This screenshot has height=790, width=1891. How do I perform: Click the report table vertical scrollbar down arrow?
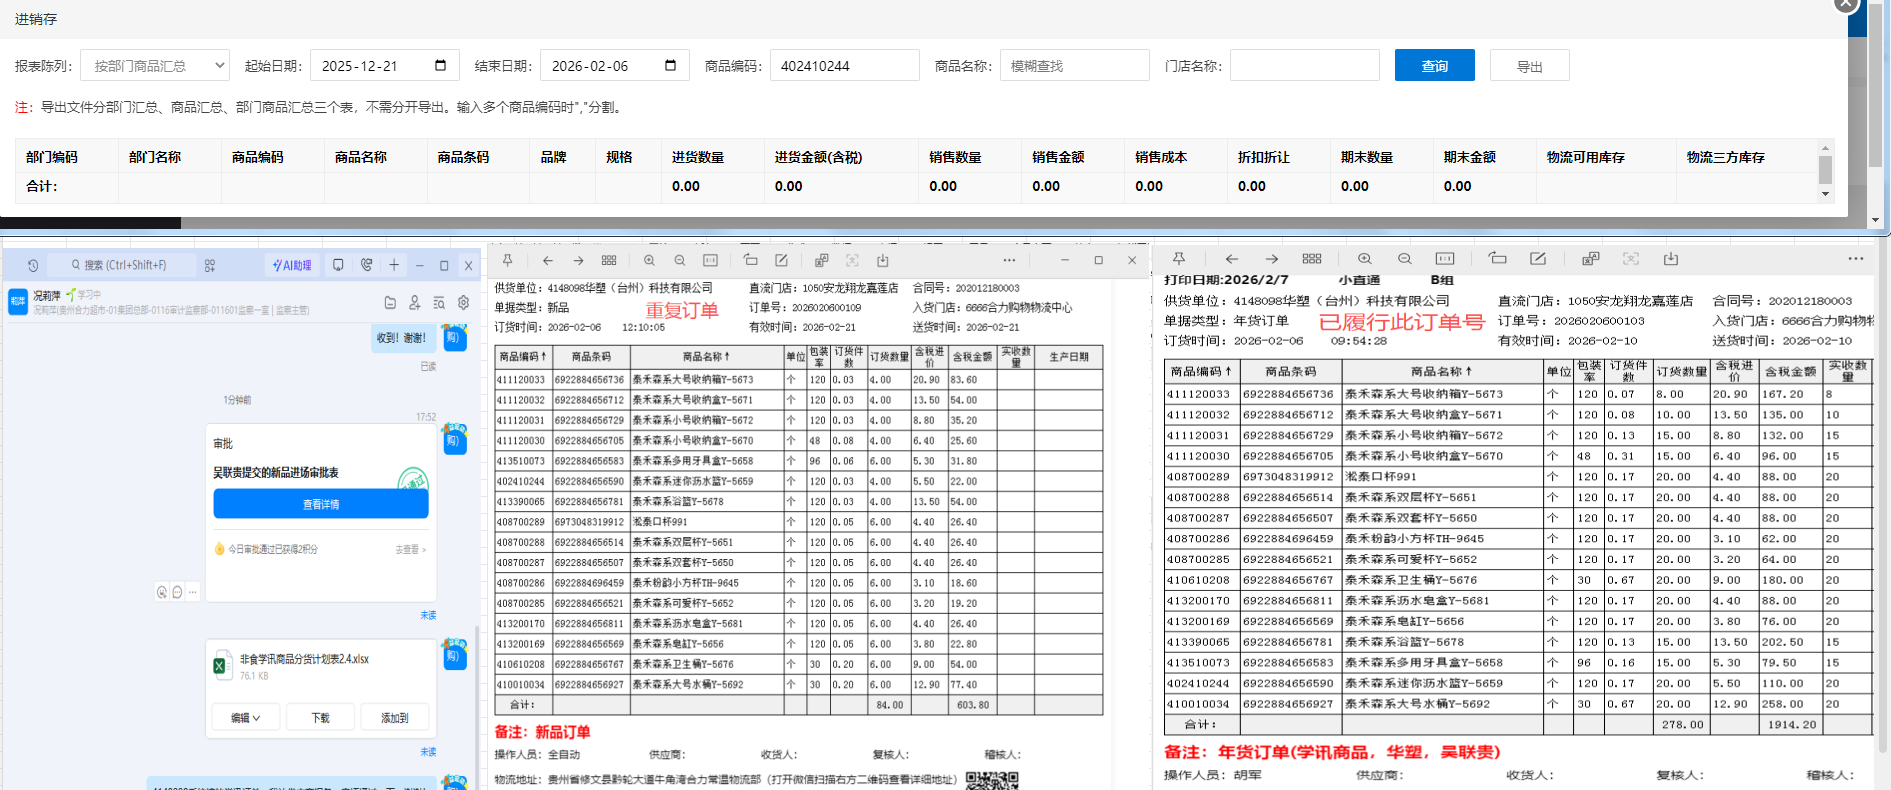click(1825, 194)
